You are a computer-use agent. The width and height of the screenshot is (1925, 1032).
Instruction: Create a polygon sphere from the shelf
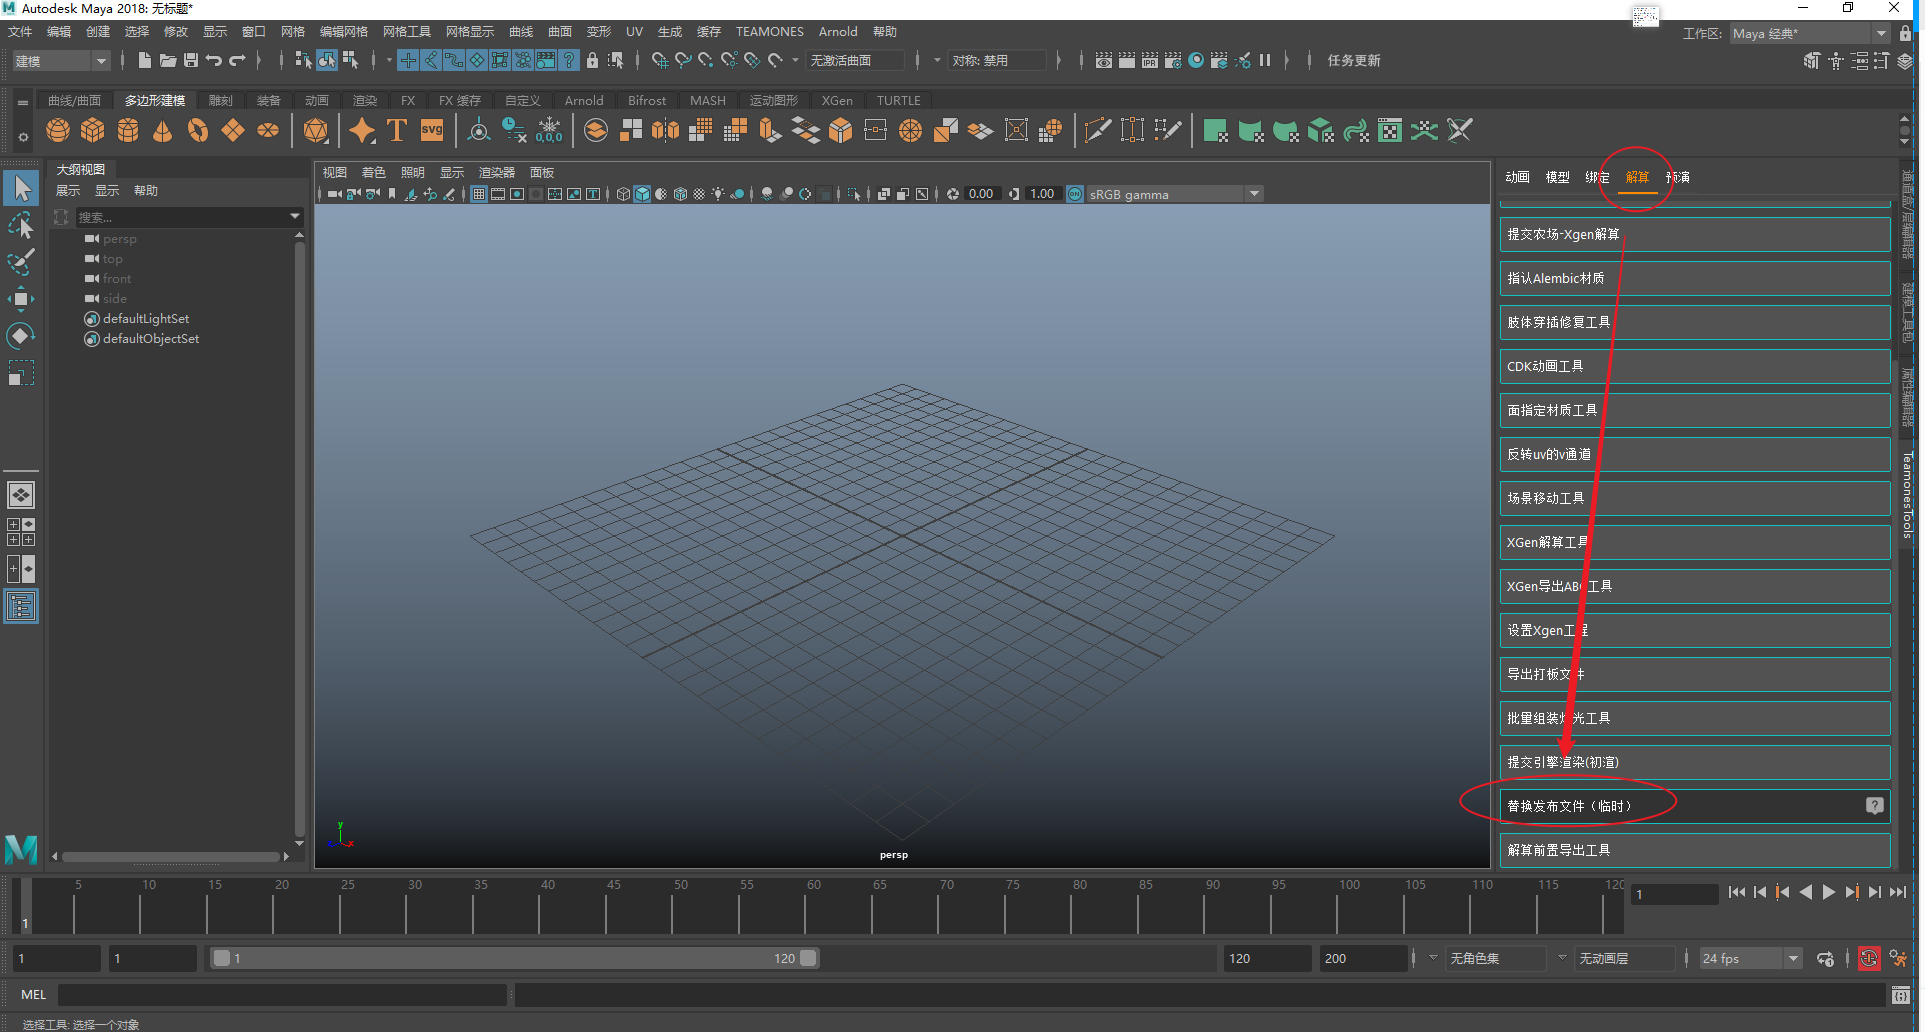[x=58, y=131]
